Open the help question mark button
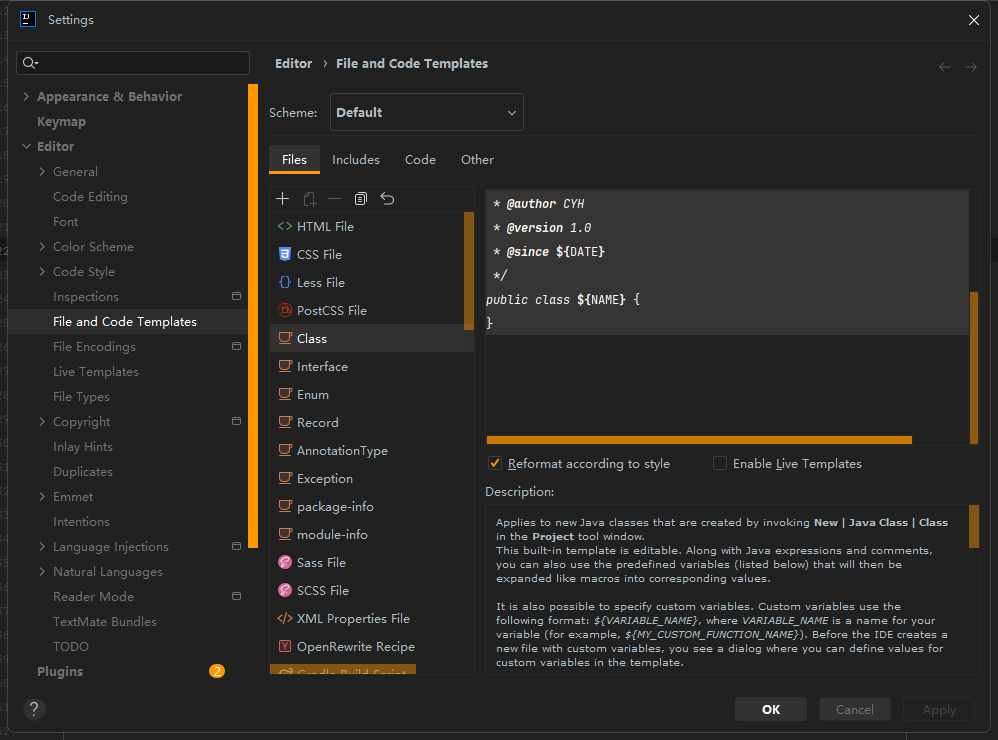This screenshot has width=998, height=740. pyautogui.click(x=34, y=710)
